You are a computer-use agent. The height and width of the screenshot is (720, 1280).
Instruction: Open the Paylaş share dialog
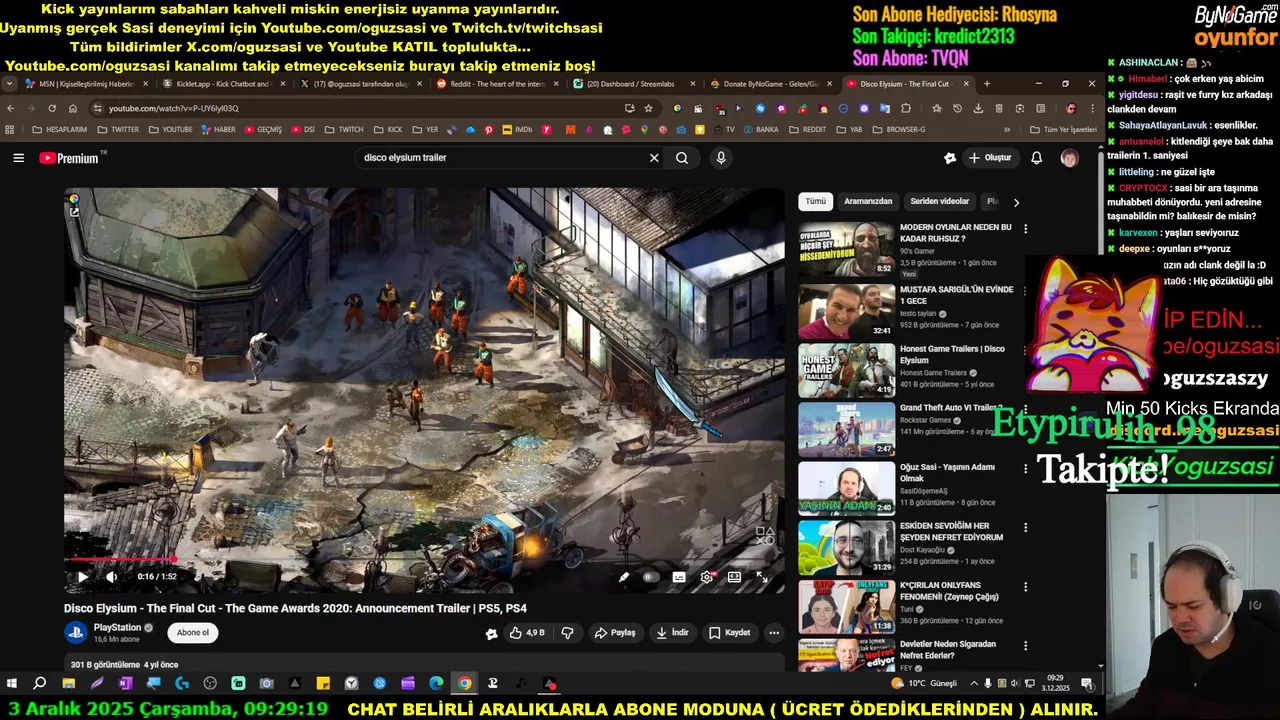[x=615, y=633]
